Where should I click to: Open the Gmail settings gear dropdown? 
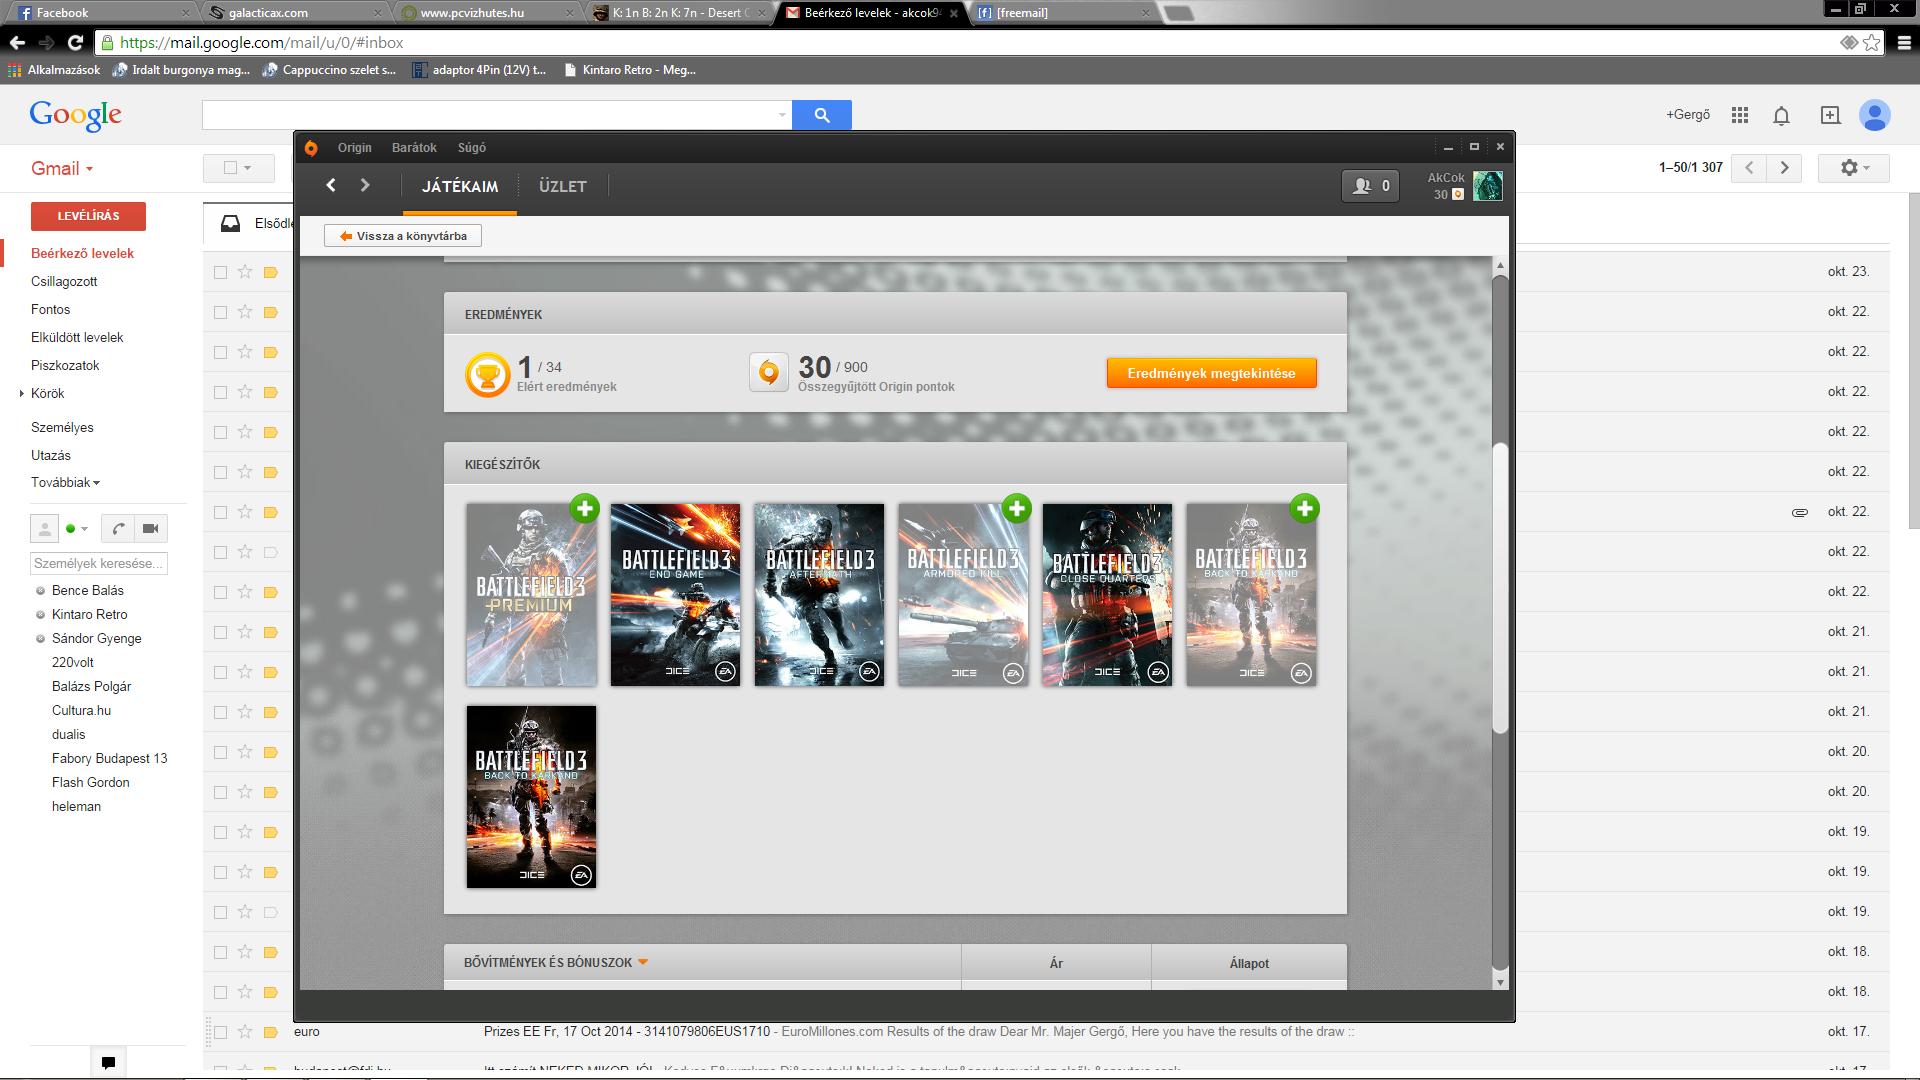point(1853,168)
